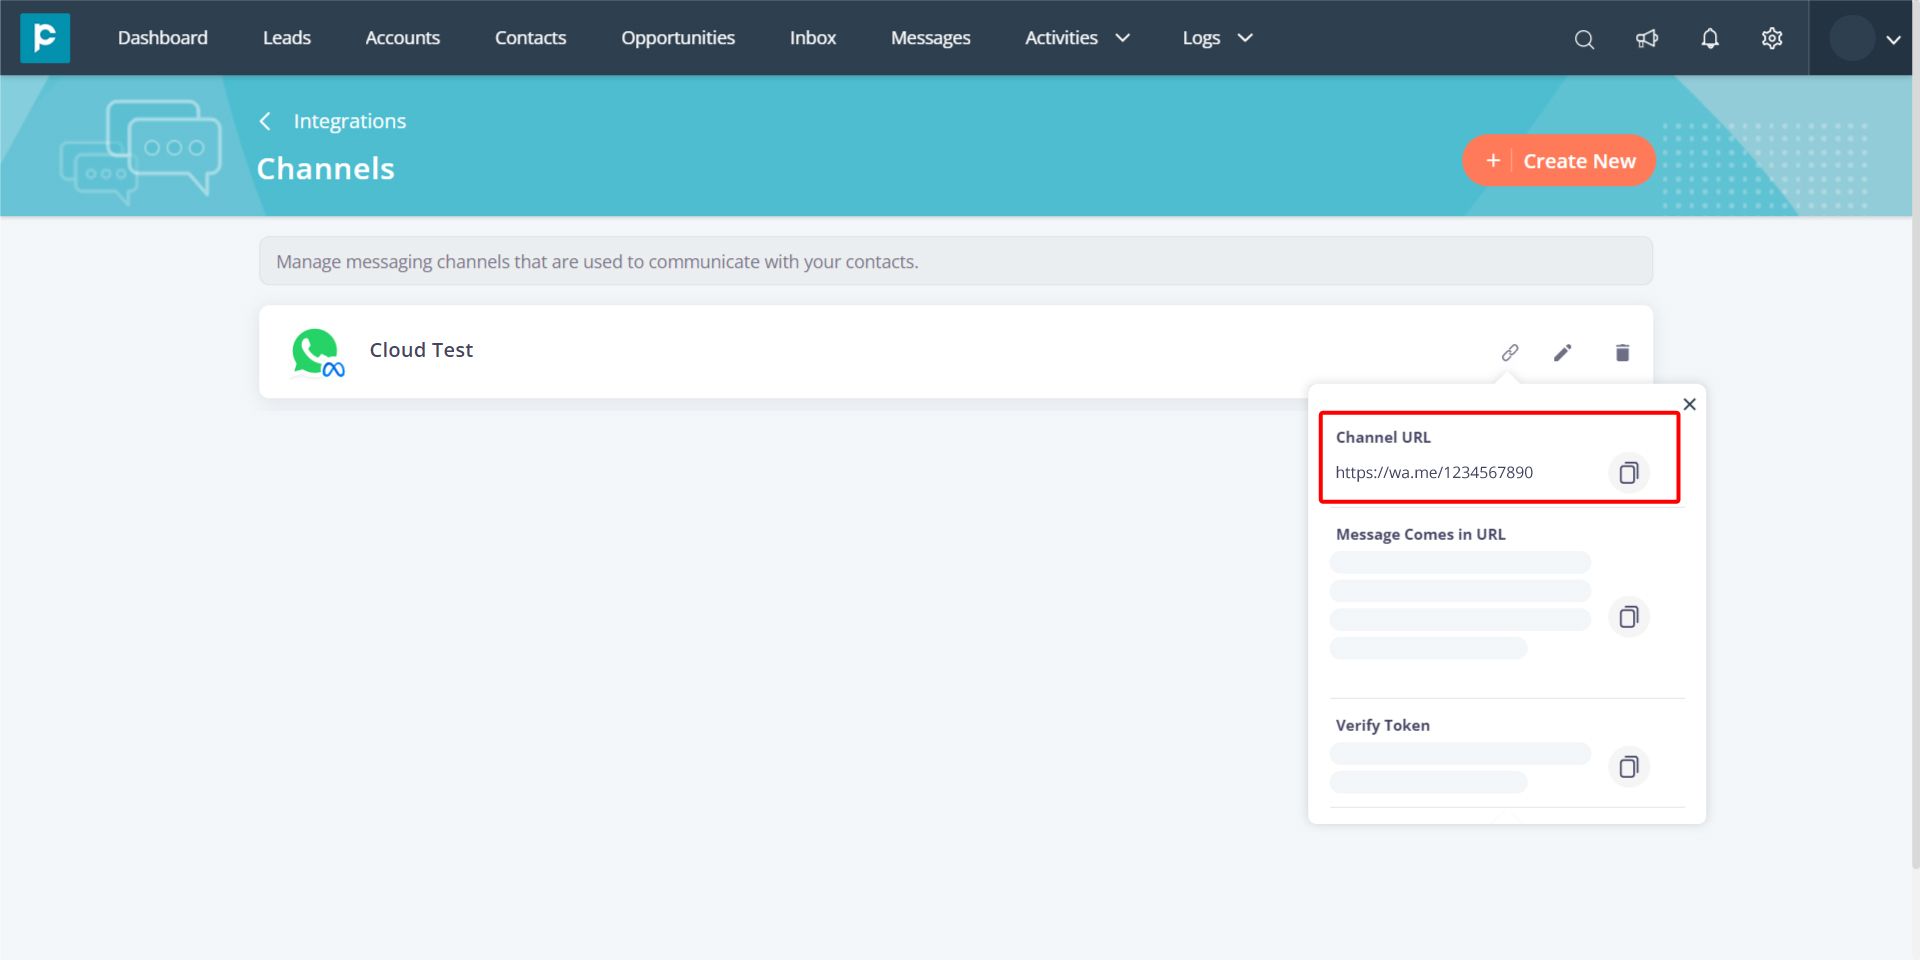1920x960 pixels.
Task: Open the Accounts menu item
Action: click(403, 38)
